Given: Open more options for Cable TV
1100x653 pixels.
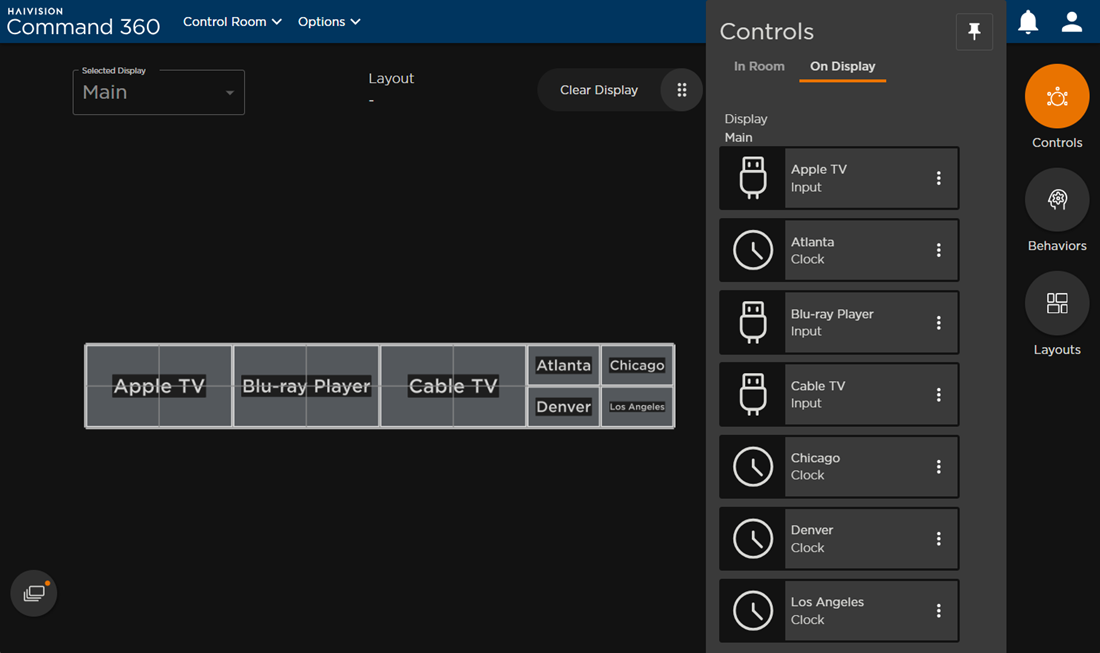Looking at the screenshot, I should [x=939, y=395].
